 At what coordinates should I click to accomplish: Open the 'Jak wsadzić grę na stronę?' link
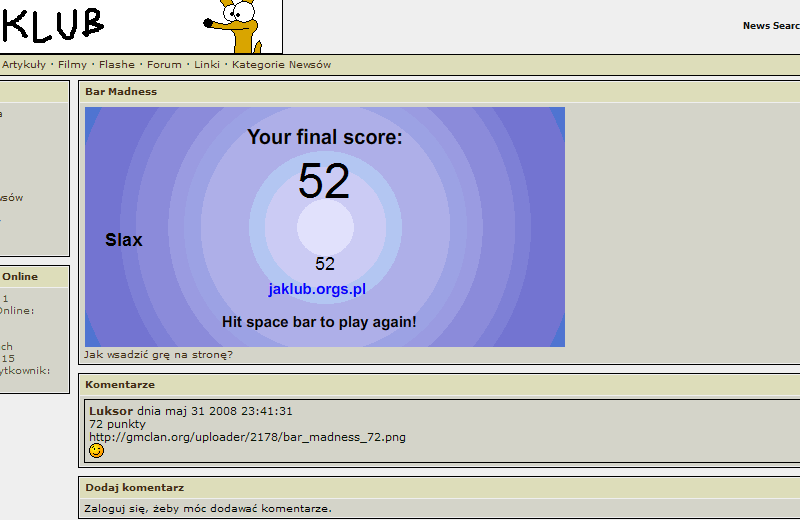[158, 354]
